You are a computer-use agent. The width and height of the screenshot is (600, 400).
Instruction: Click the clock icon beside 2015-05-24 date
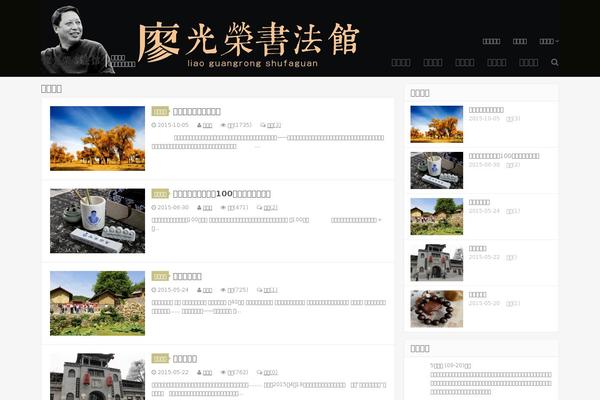point(154,290)
